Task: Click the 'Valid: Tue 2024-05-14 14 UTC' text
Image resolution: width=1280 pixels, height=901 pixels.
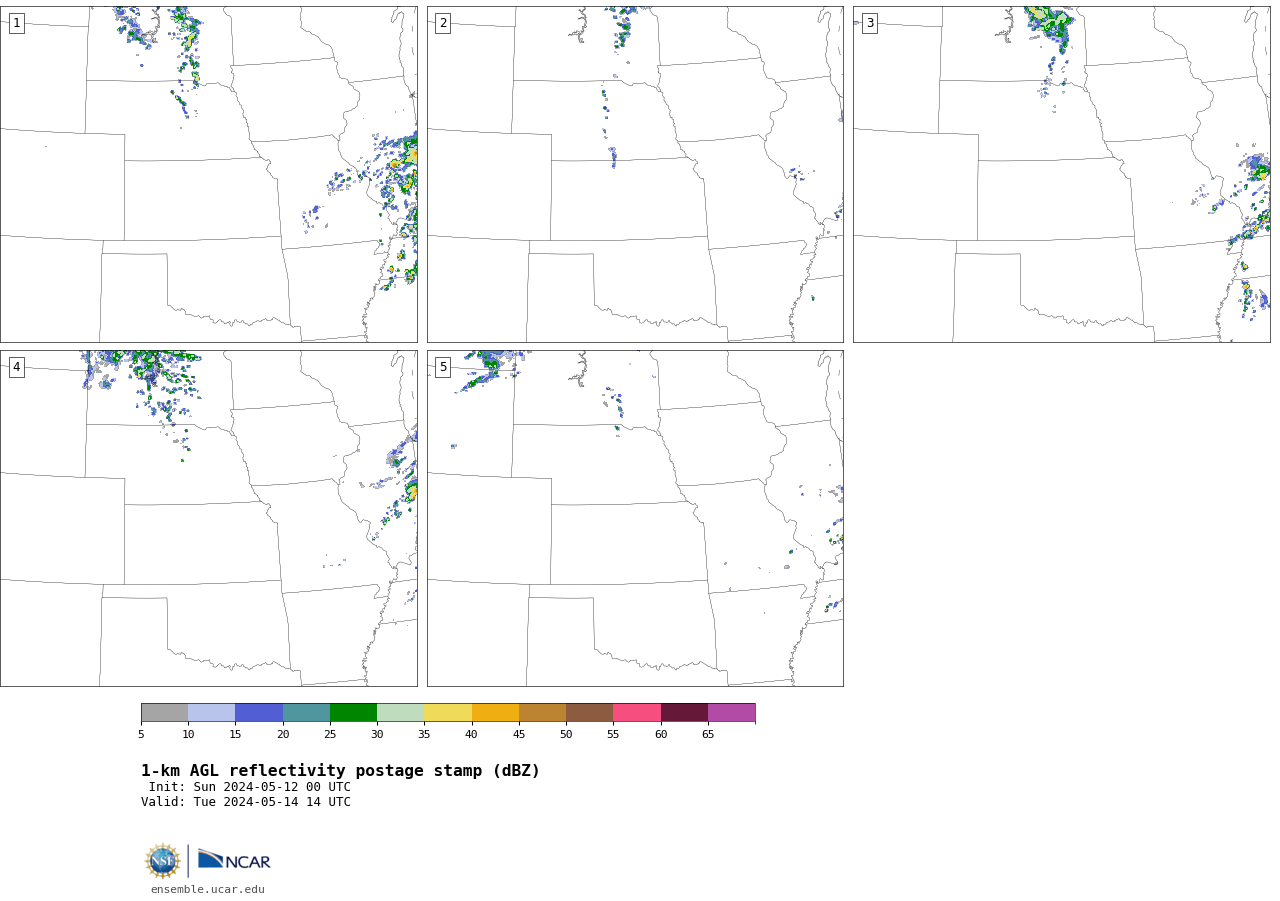Action: pos(246,802)
